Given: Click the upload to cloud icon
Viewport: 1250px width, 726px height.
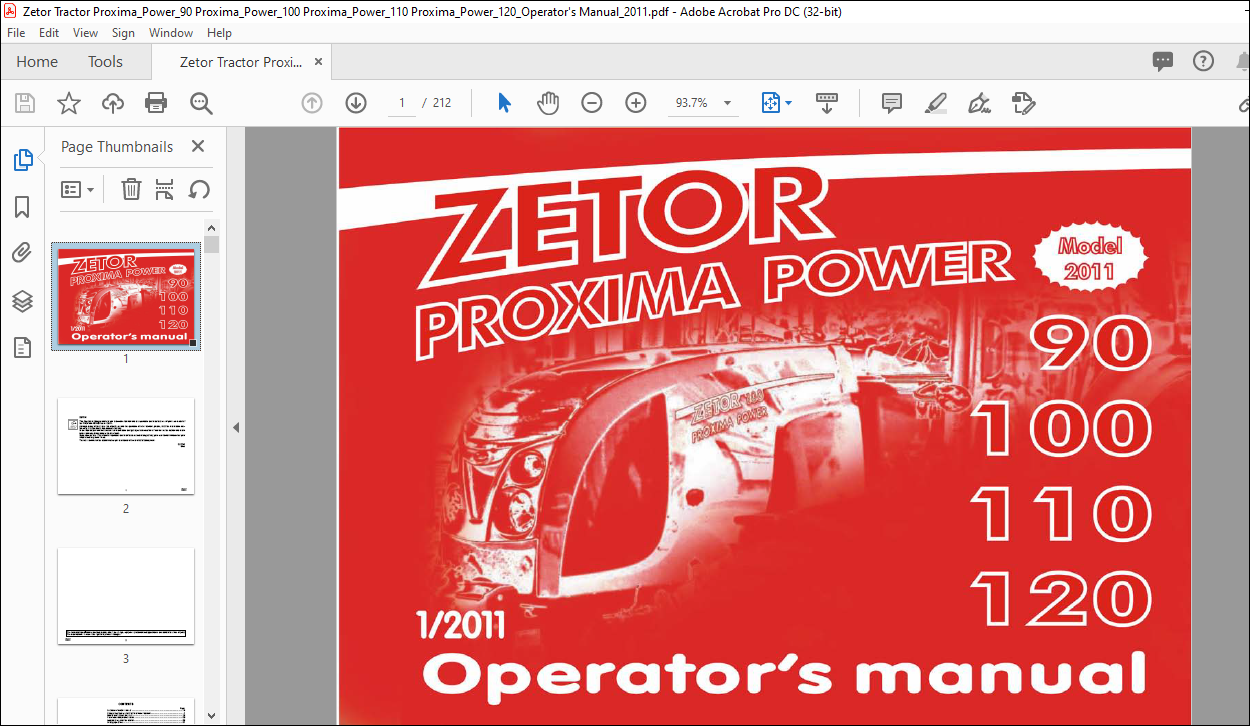Looking at the screenshot, I should (113, 103).
